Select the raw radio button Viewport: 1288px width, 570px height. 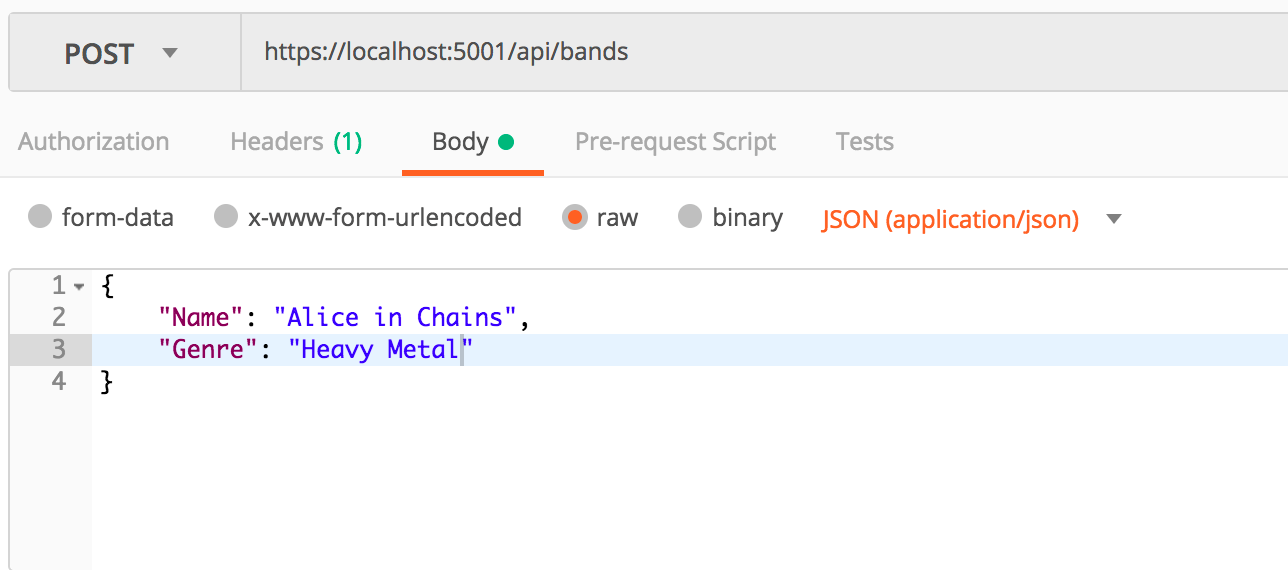click(x=574, y=217)
